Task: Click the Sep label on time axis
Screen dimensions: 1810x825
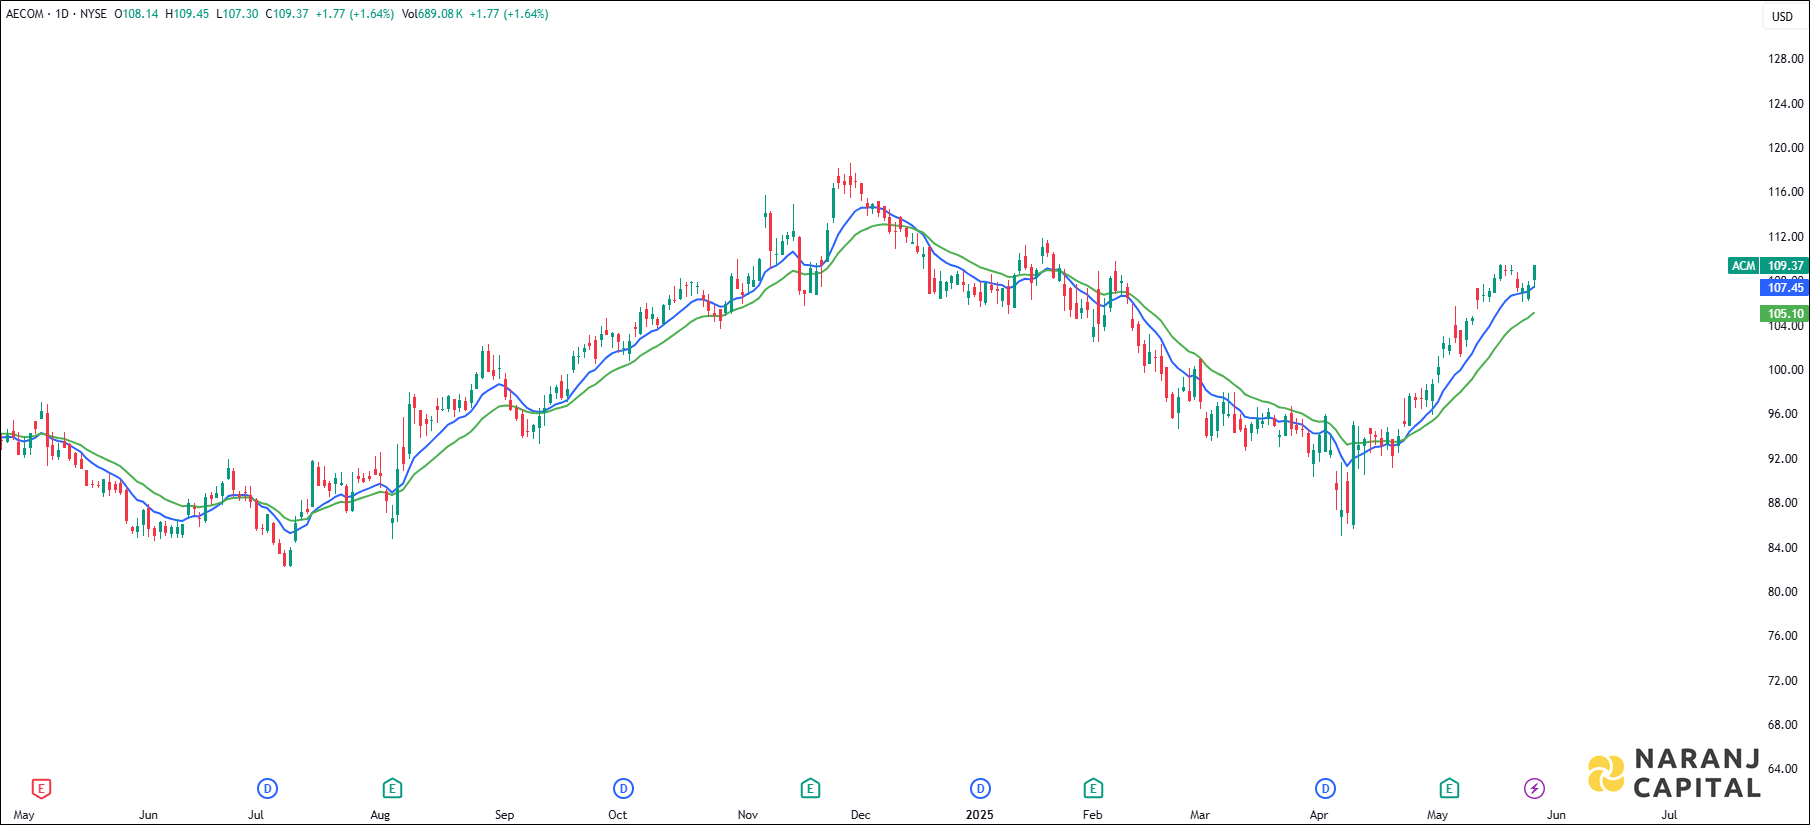Action: [x=505, y=815]
